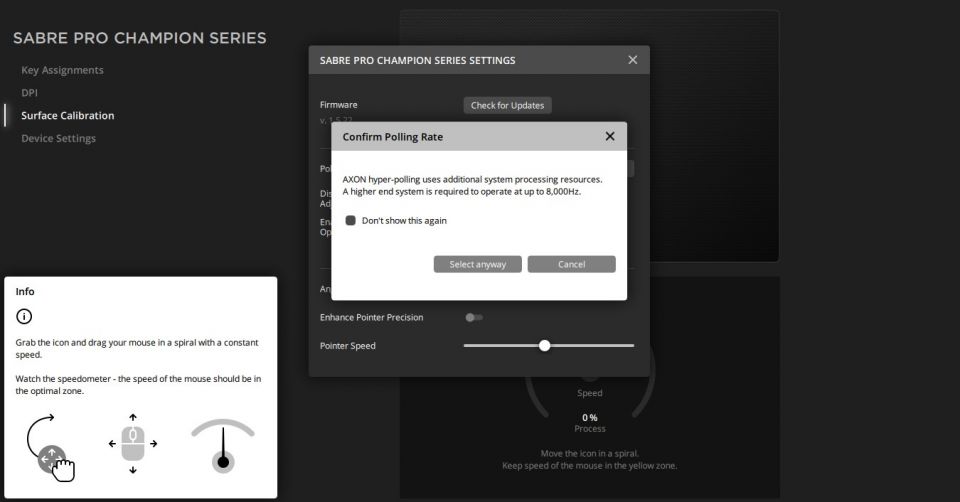Toggle Enhance Pointer Precision switch

[x=473, y=317]
